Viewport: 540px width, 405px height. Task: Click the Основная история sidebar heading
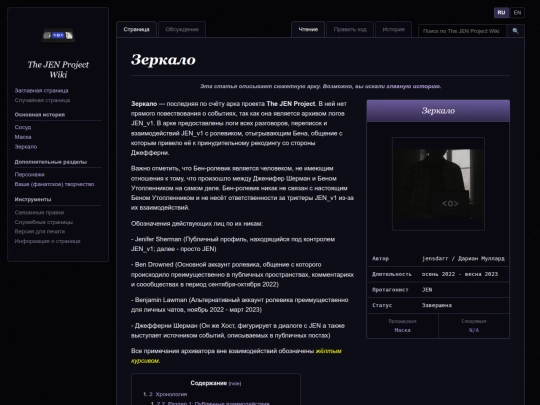coord(40,115)
